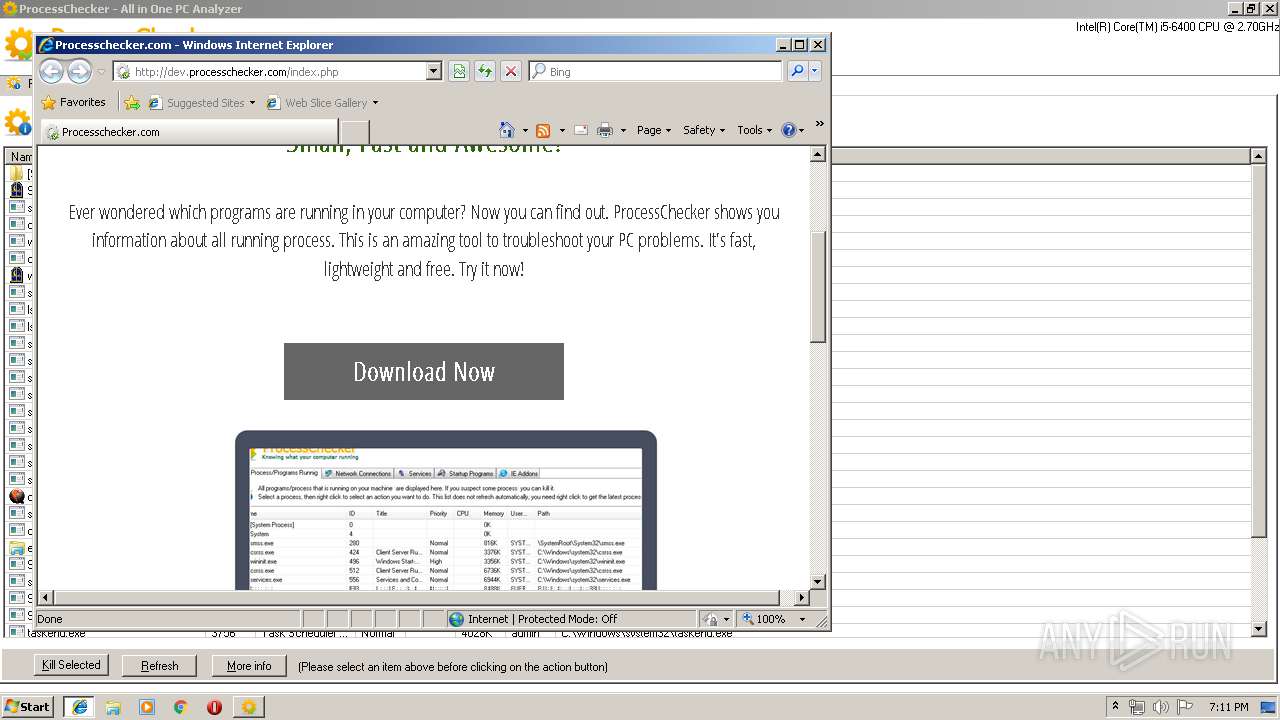1280x720 pixels.
Task: Open Opera browser from taskbar
Action: [214, 706]
